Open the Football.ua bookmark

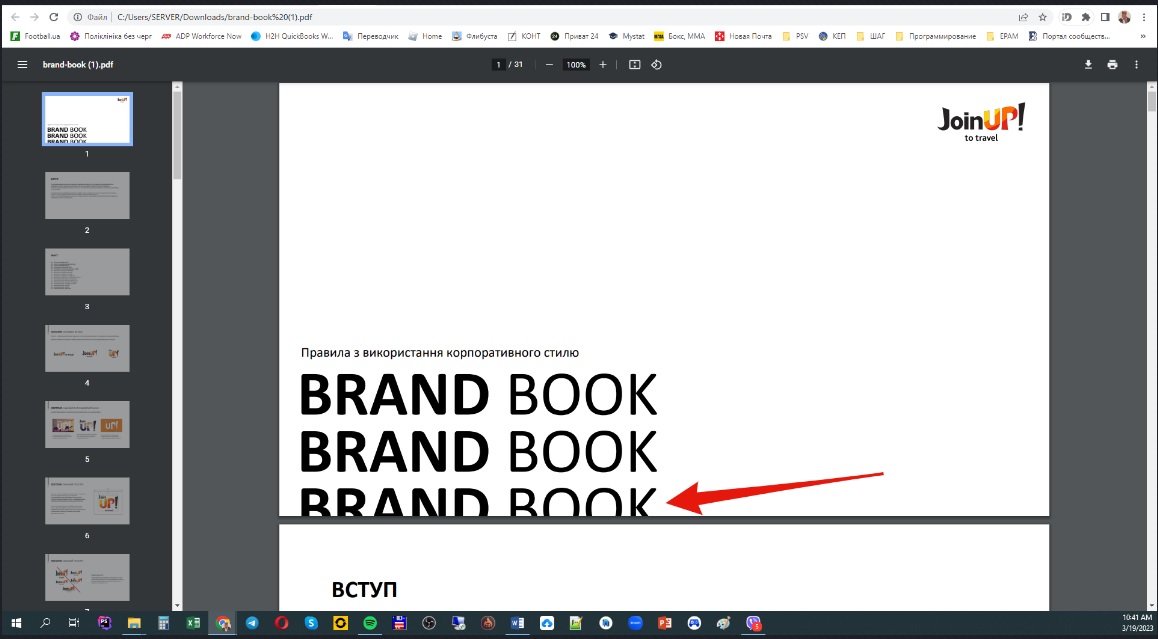point(36,36)
